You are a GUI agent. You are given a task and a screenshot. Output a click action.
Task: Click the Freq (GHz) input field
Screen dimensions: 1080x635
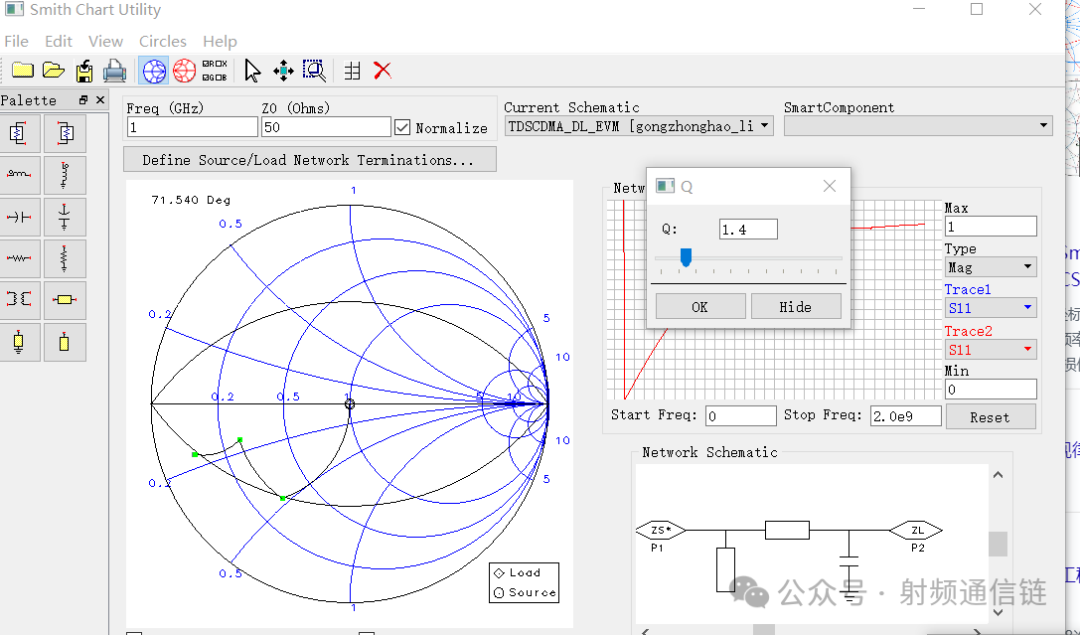tap(192, 127)
